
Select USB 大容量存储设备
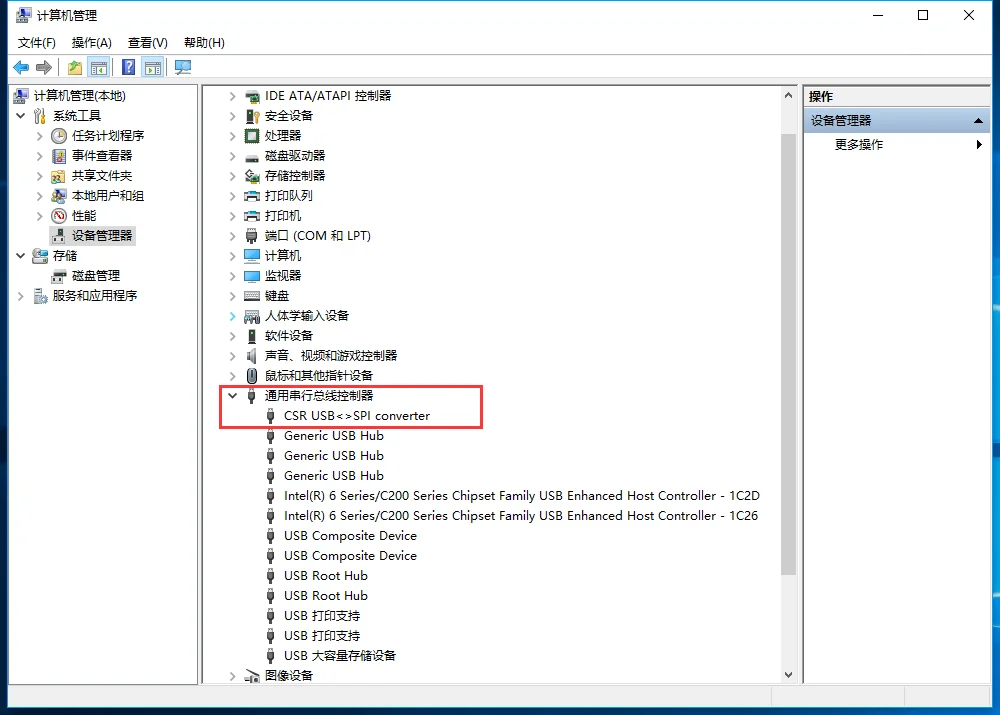tap(340, 656)
